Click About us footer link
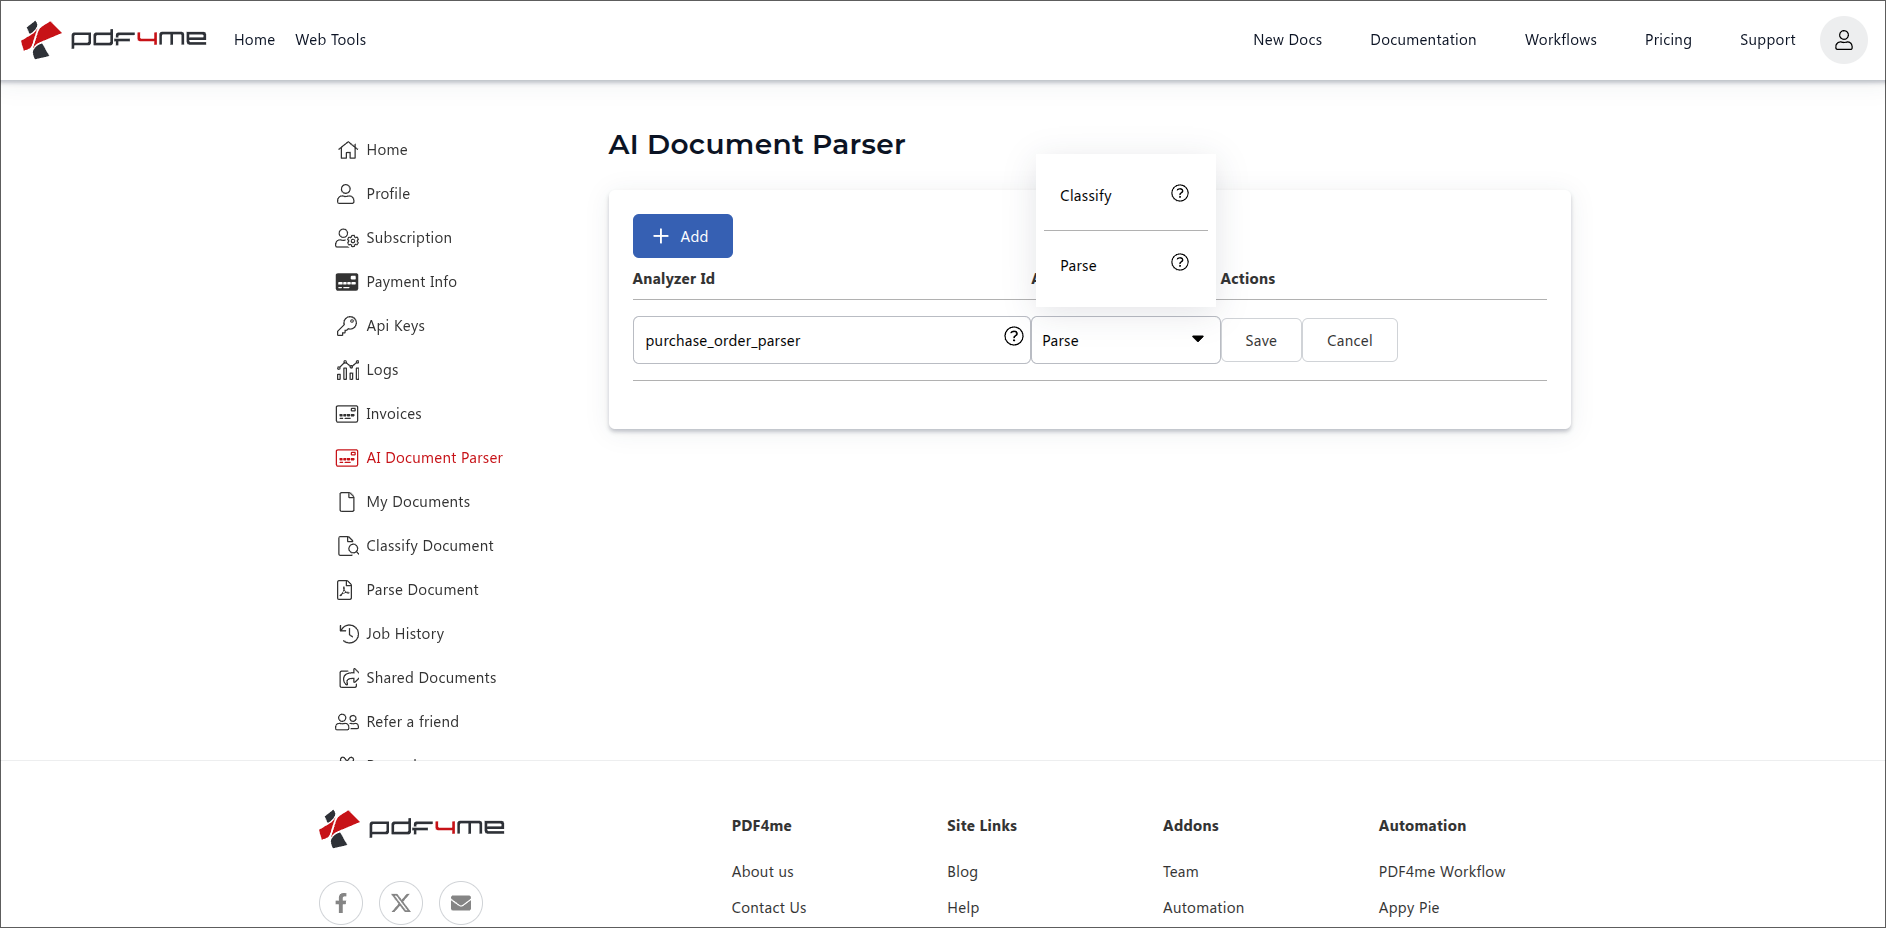Image resolution: width=1886 pixels, height=928 pixels. 762,872
